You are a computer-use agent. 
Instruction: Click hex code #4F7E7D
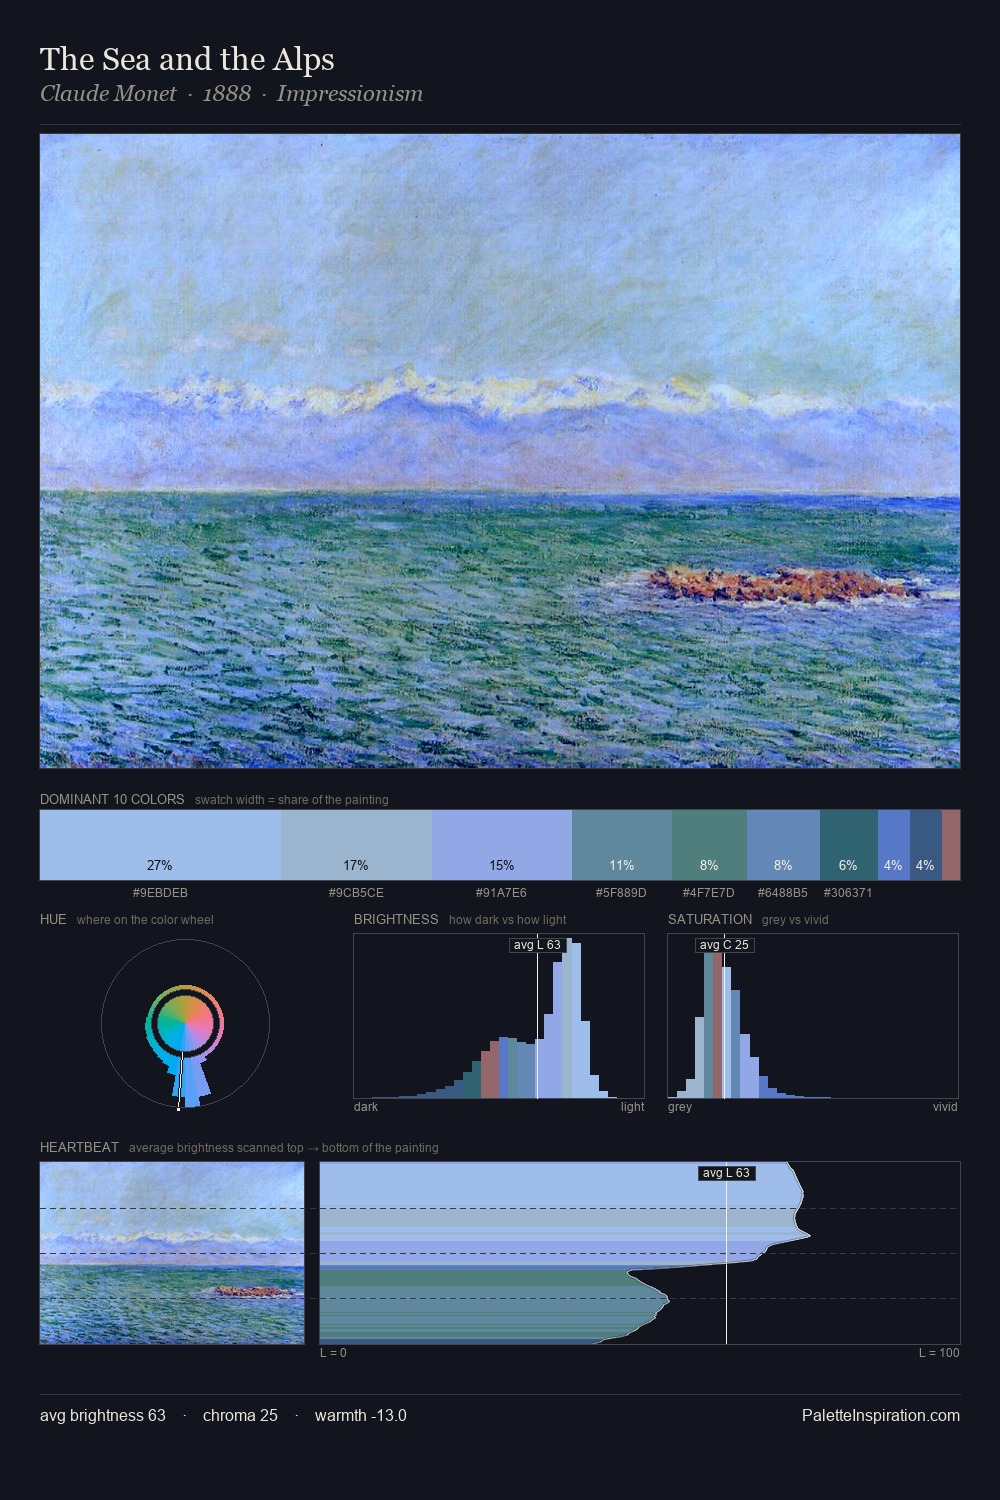[x=708, y=893]
